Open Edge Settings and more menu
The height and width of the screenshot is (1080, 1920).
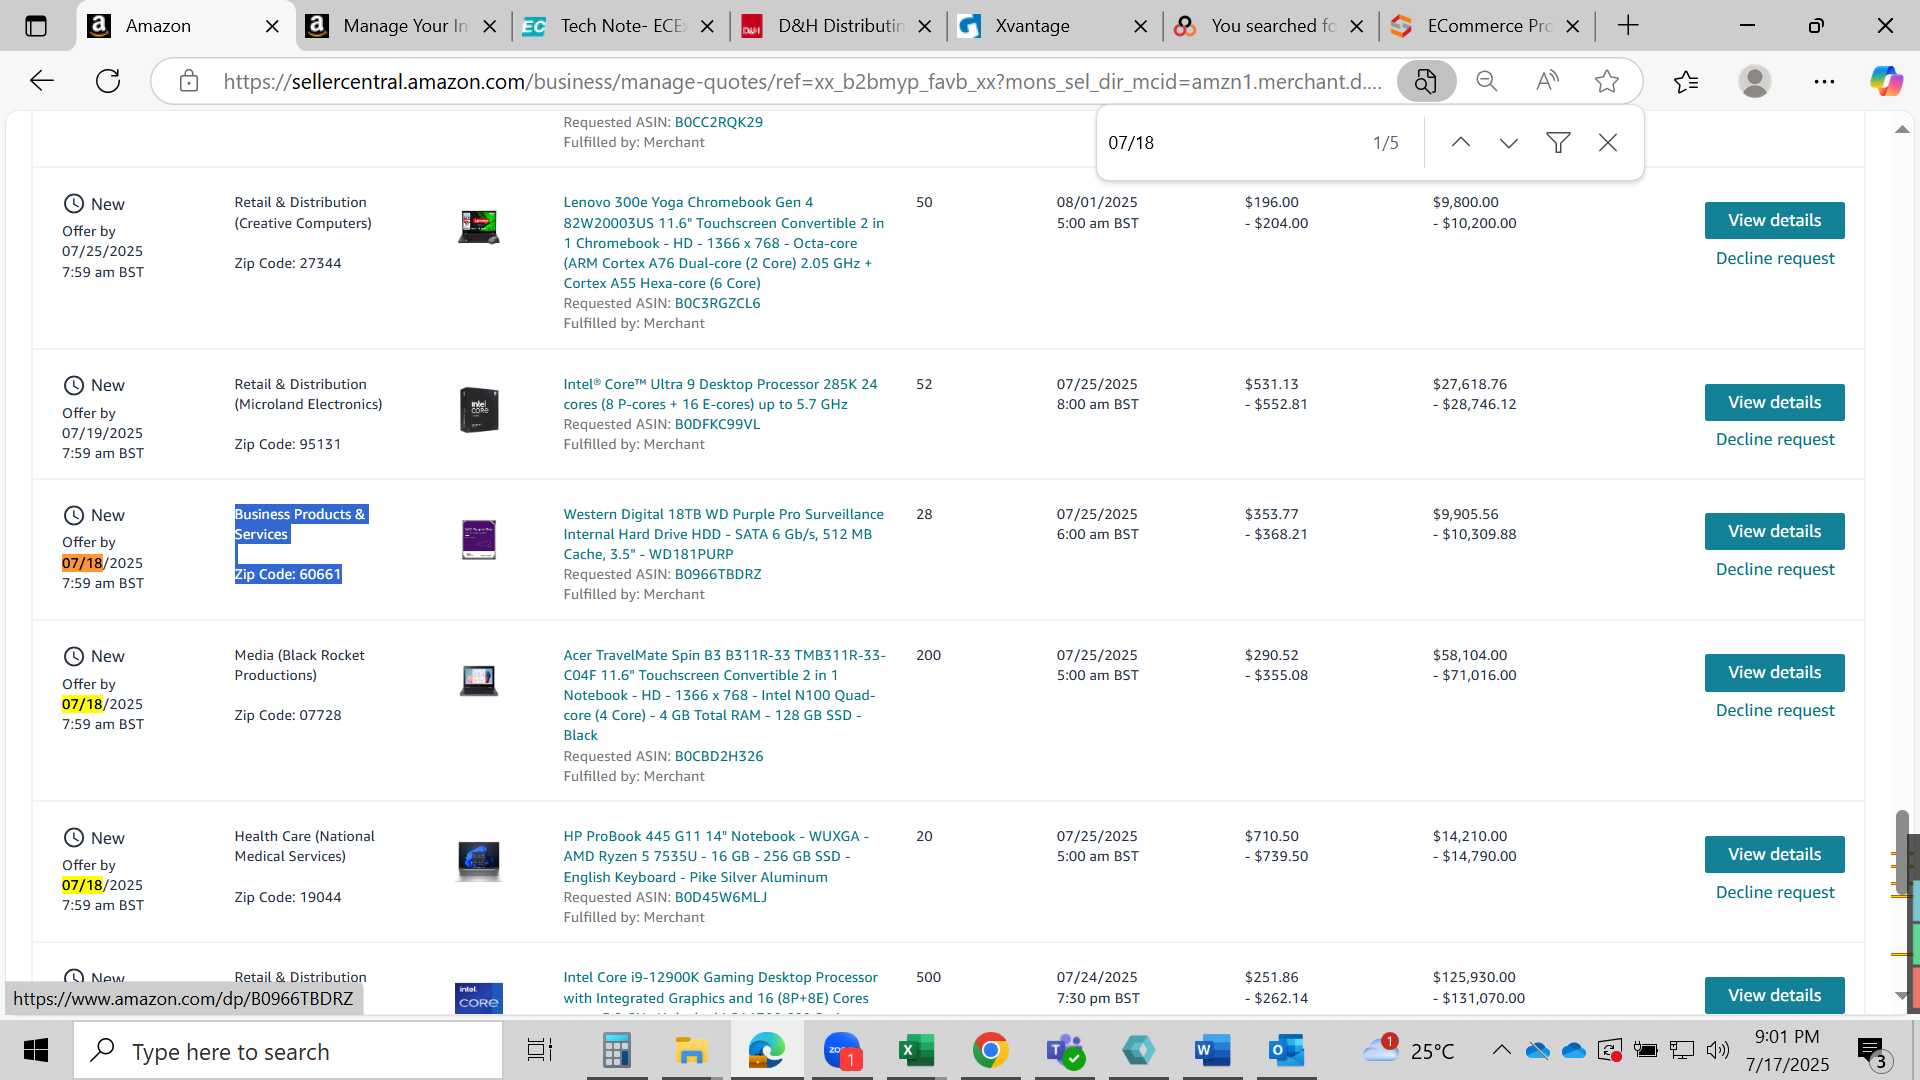coord(1824,81)
